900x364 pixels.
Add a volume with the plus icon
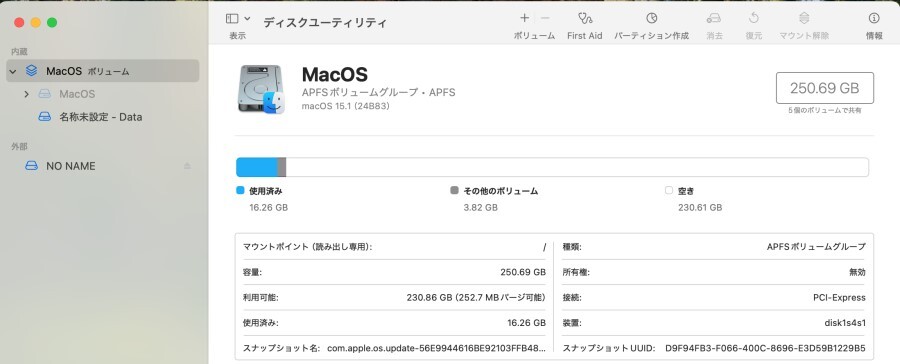524,18
